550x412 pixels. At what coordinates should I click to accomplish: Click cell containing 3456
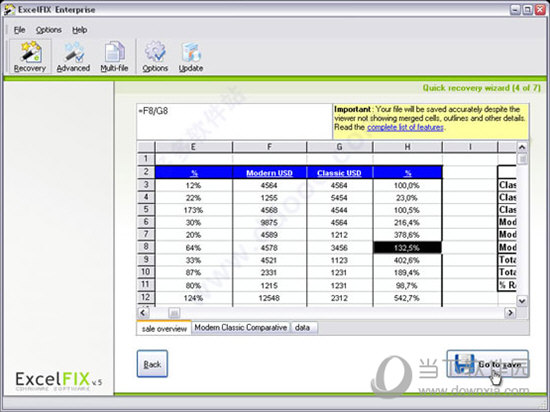340,248
